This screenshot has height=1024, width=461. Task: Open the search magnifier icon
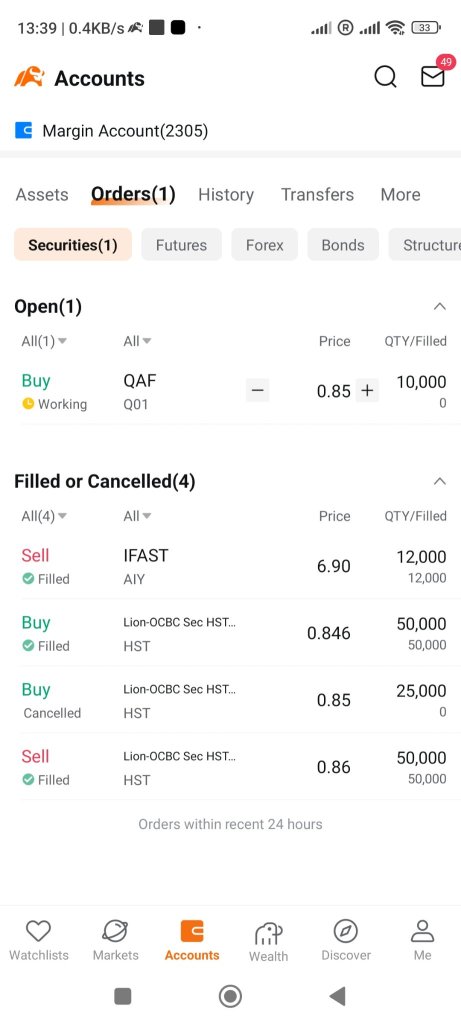[x=385, y=77]
